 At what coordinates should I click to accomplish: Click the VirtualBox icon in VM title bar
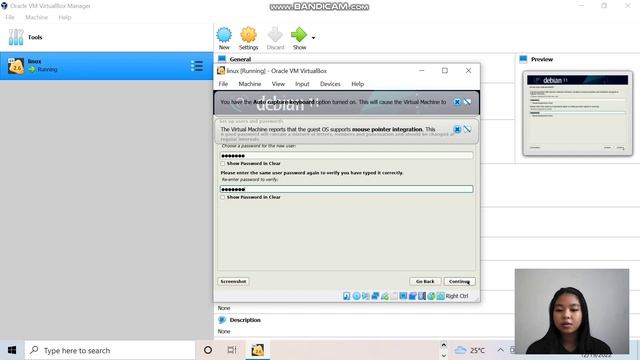[x=221, y=71]
